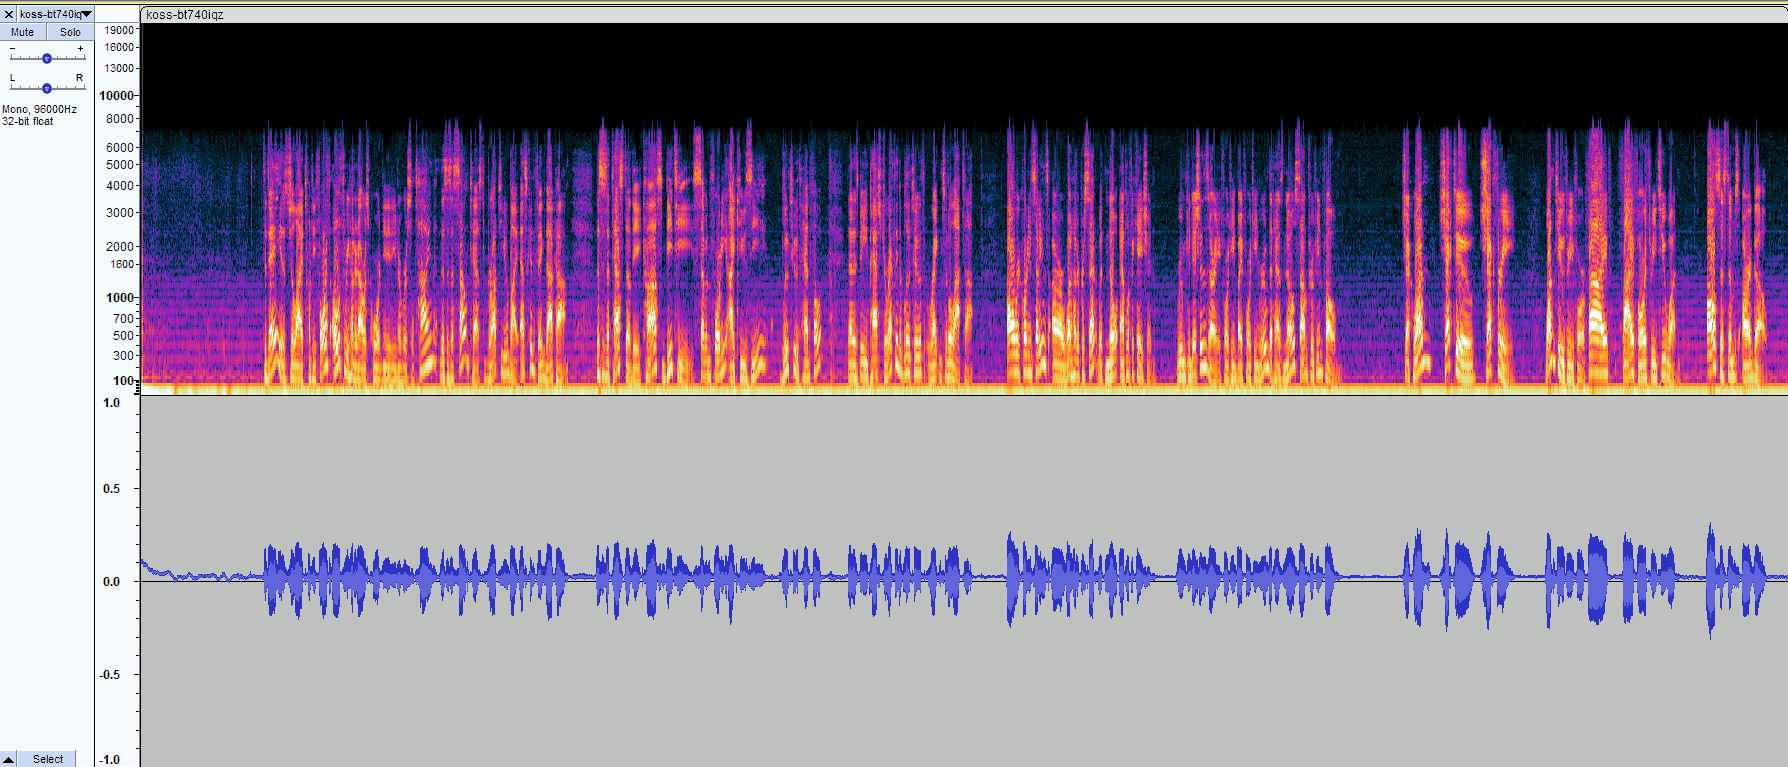Screen dimensions: 1788x767
Task: Open the koss-bt740iq track name dropdown menu
Action: tap(56, 15)
